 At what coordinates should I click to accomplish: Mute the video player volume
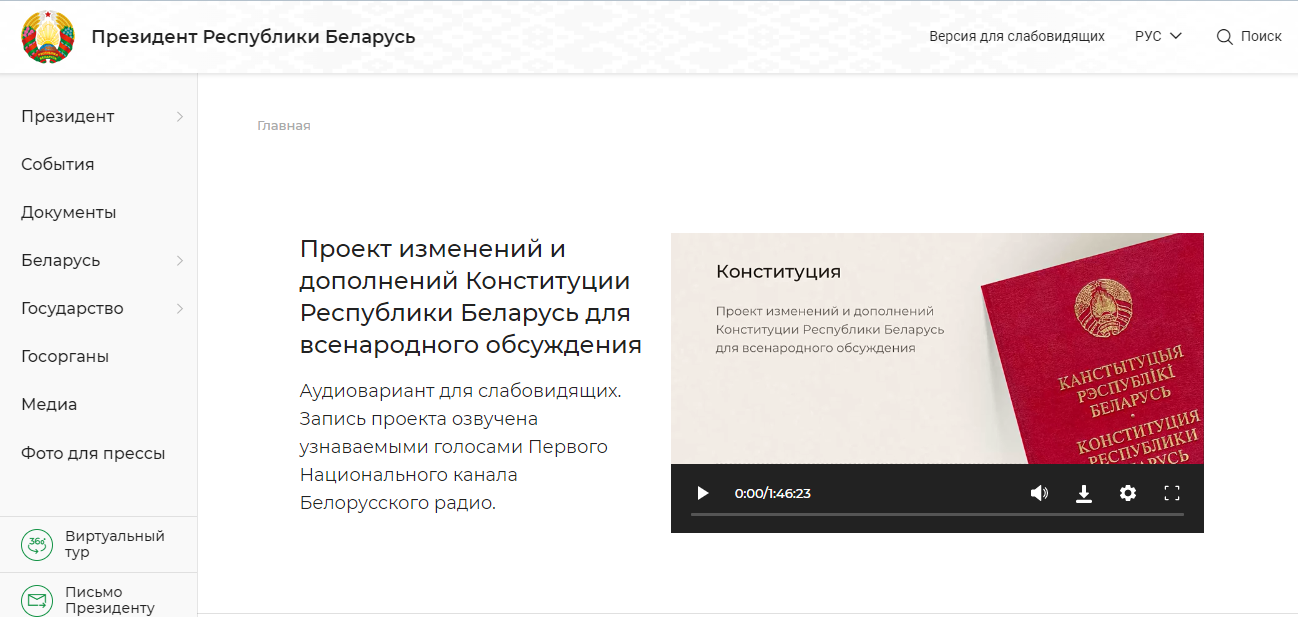pos(1039,493)
